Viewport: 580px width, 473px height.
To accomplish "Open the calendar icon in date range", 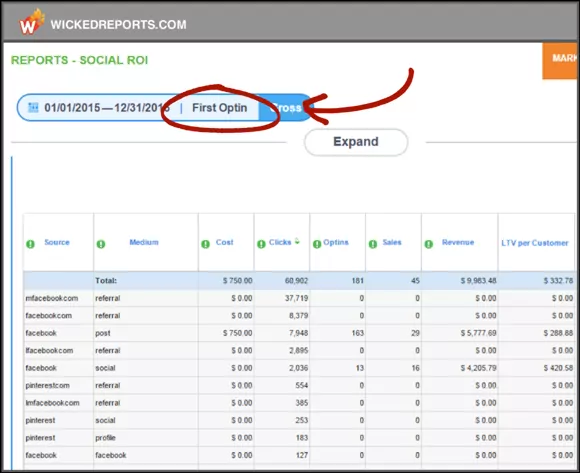I will tap(33, 108).
